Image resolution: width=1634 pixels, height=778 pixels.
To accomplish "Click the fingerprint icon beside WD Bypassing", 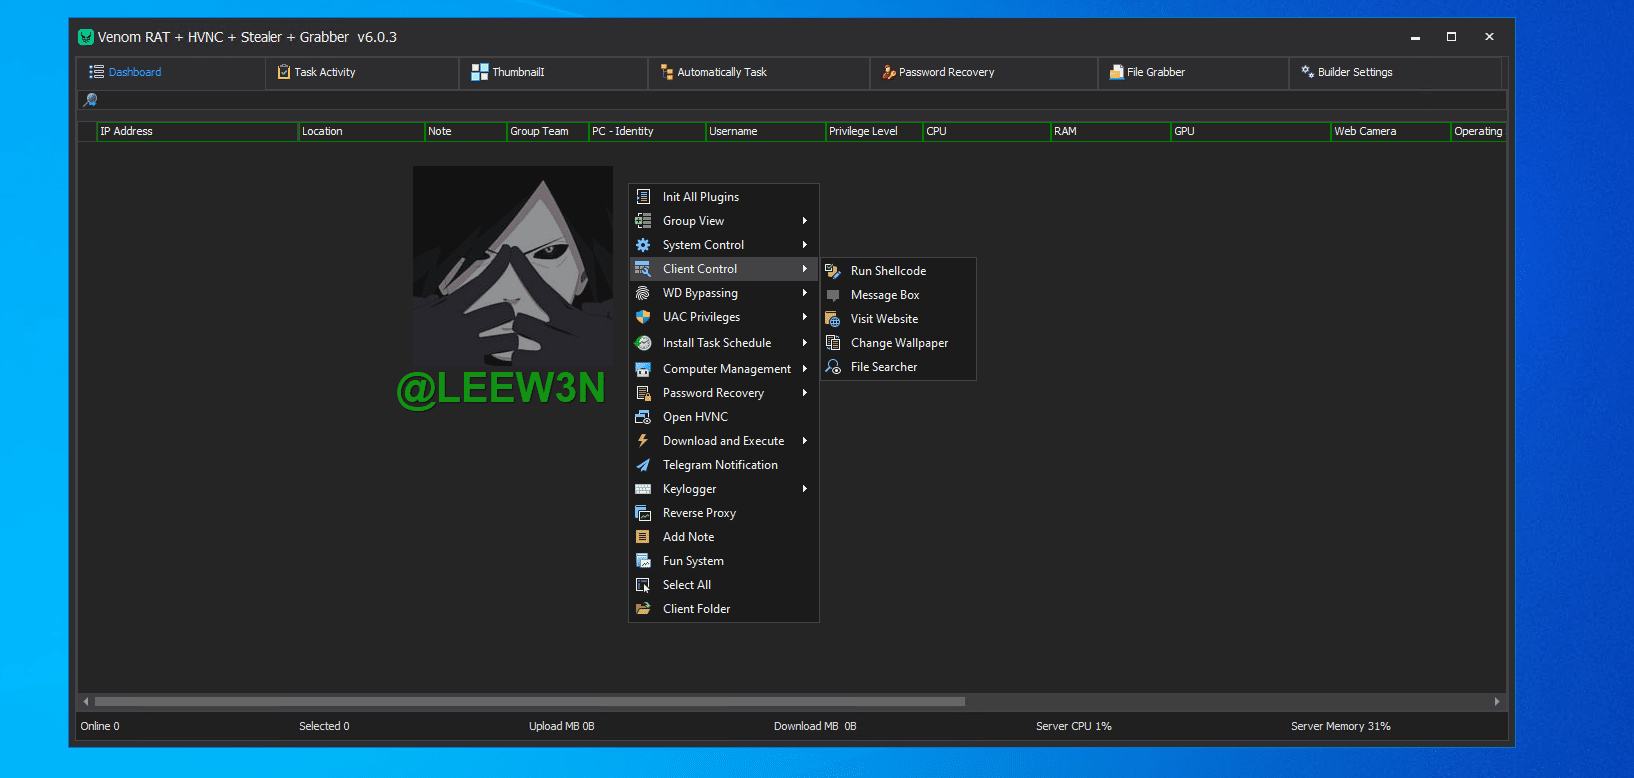I will pos(643,293).
